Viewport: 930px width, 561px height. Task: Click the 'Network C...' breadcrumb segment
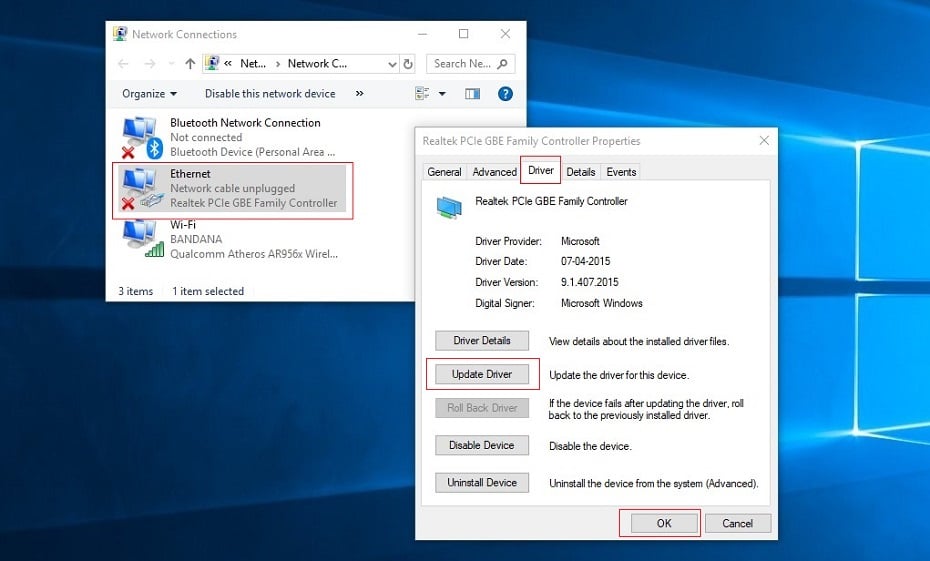pos(317,63)
